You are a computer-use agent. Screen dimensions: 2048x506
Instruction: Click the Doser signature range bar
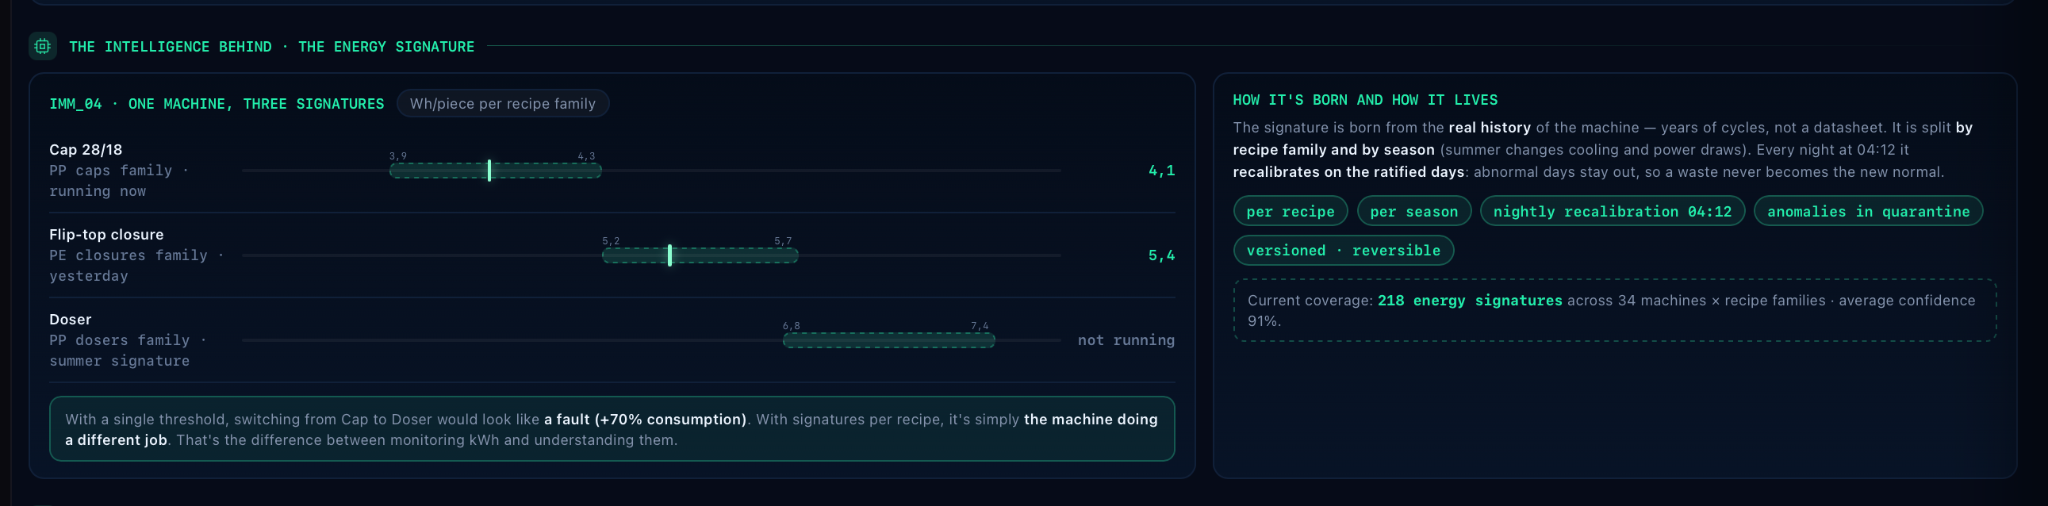coord(889,341)
